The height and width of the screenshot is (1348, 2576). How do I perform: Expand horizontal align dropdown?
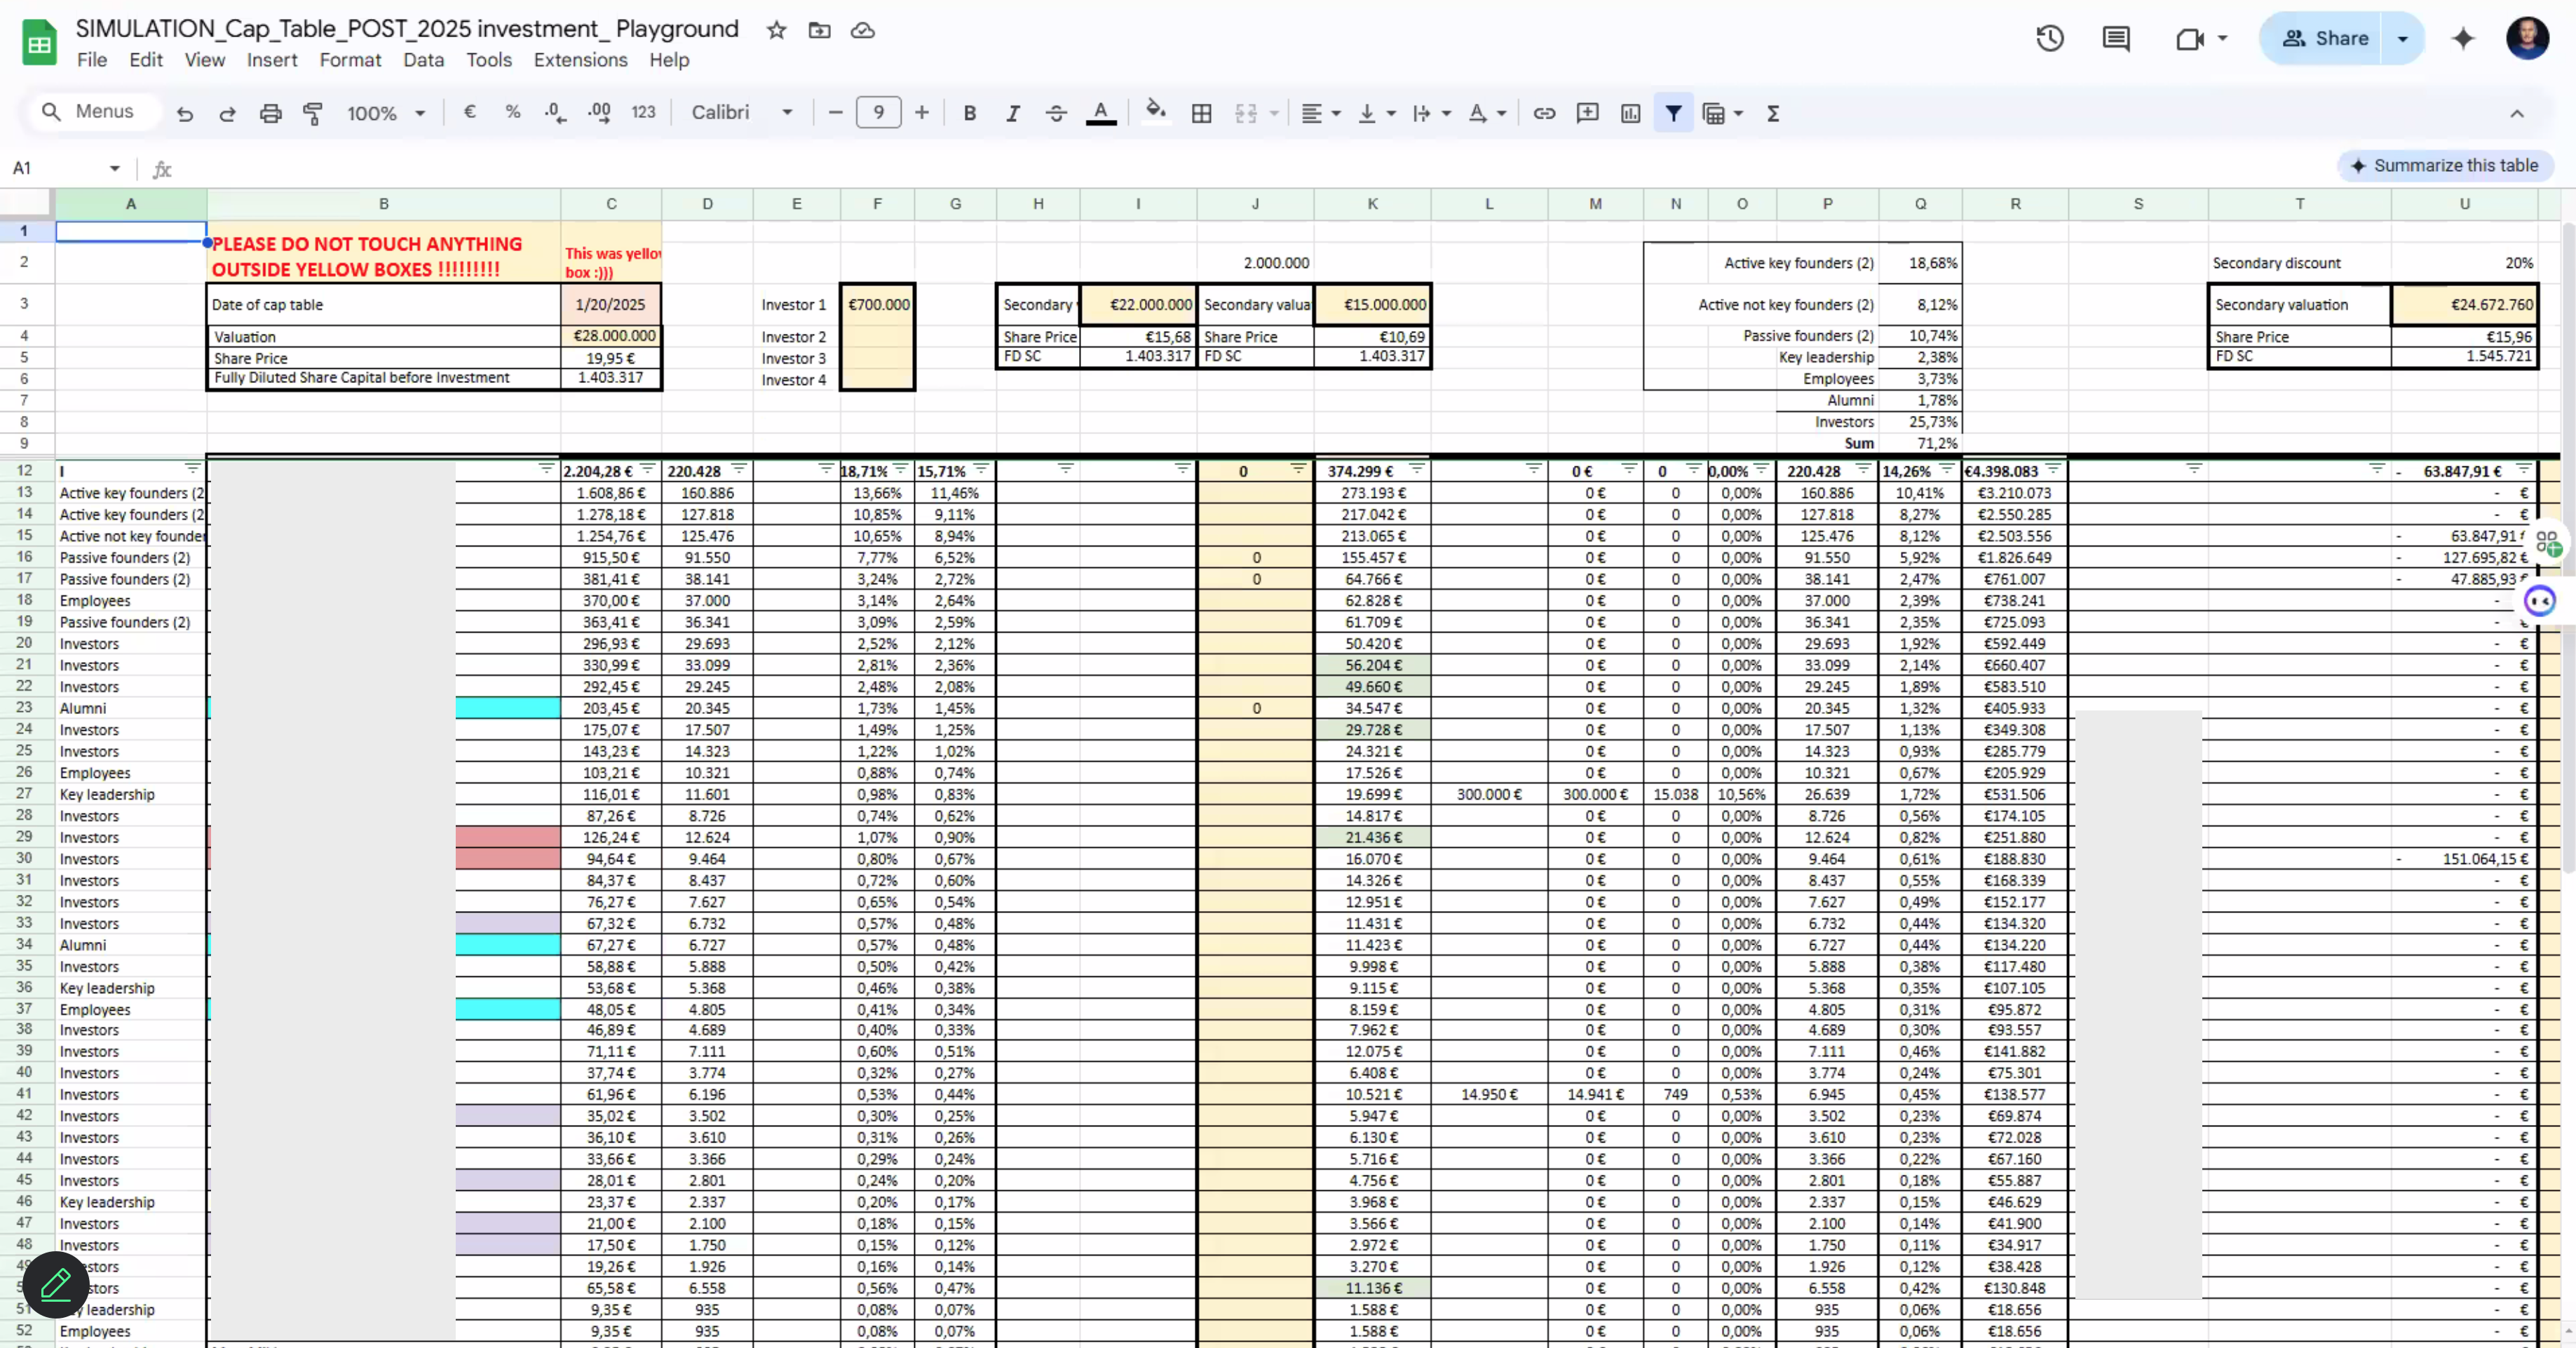[x=1336, y=114]
